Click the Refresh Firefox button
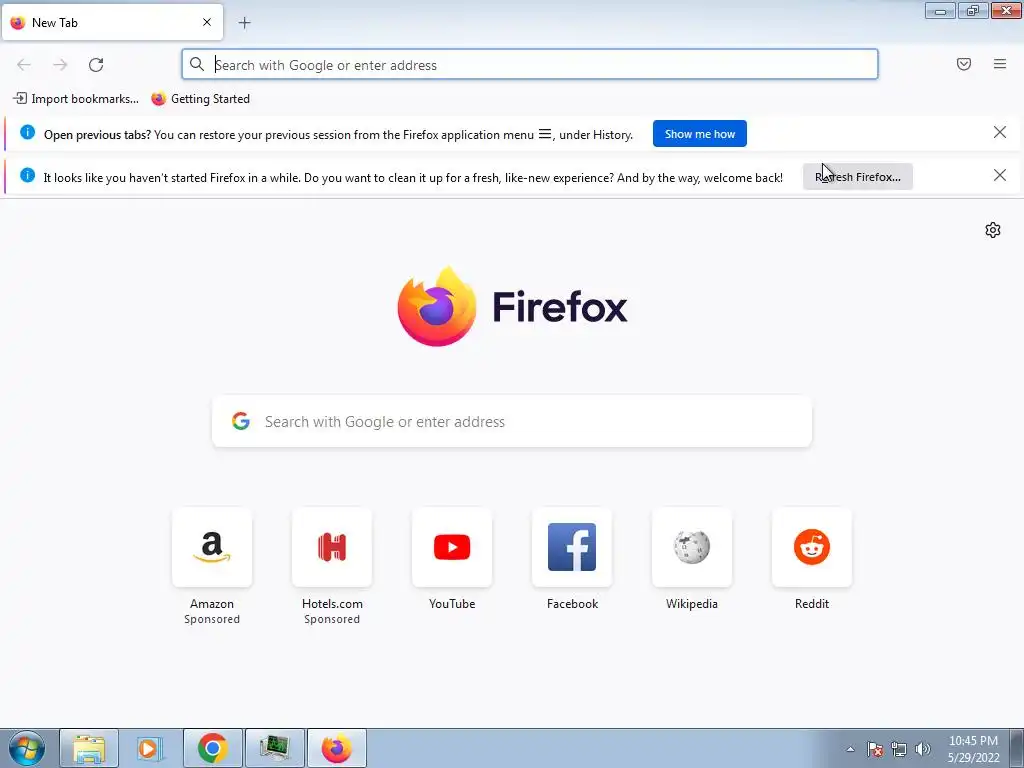Screen dimensions: 1024x768 [857, 177]
